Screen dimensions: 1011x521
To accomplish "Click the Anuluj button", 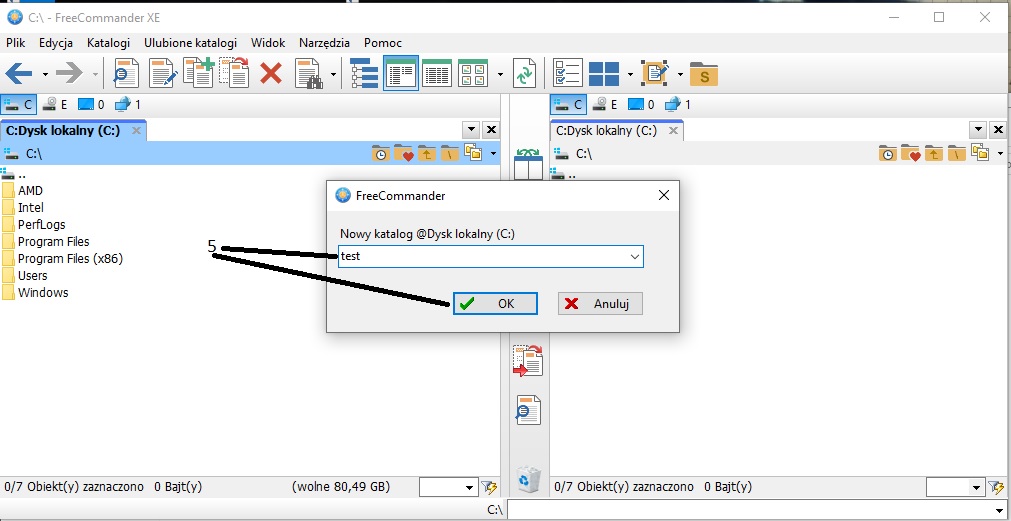I will click(600, 303).
